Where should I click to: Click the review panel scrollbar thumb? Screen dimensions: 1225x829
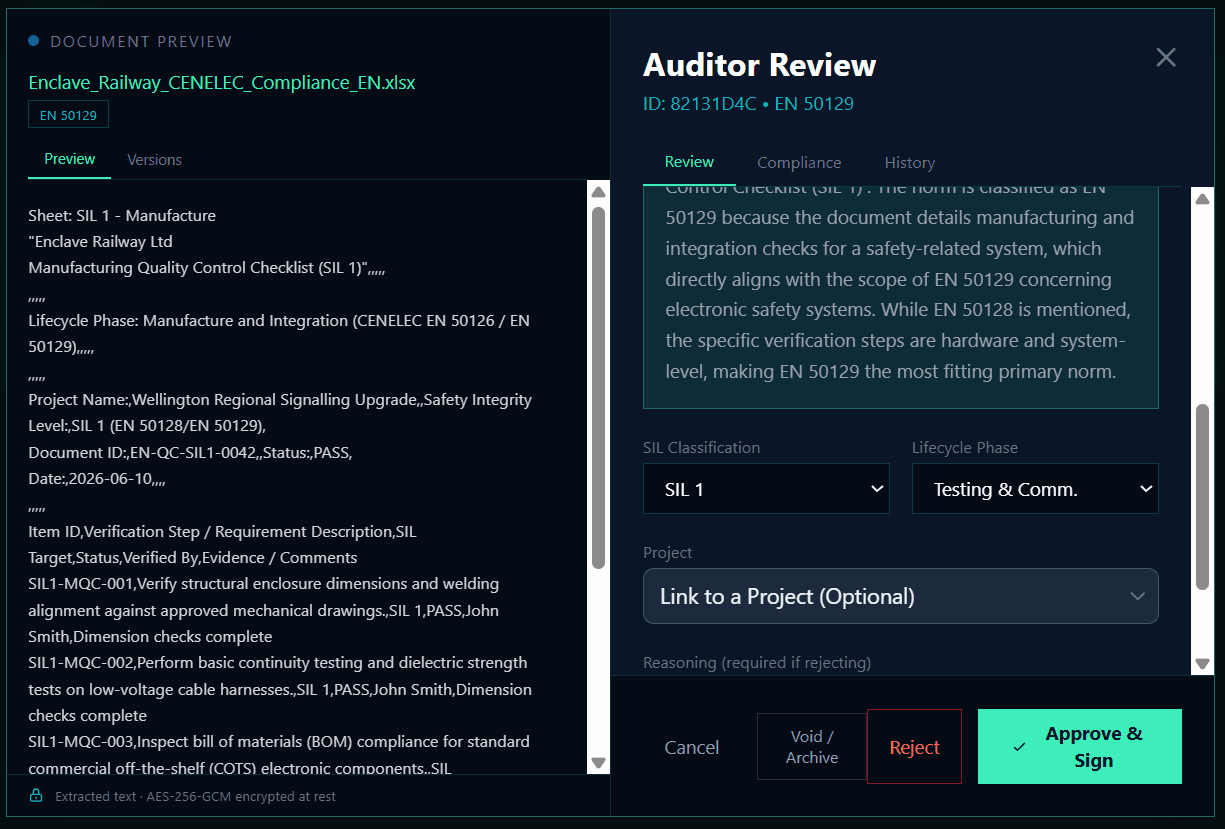(x=1203, y=496)
